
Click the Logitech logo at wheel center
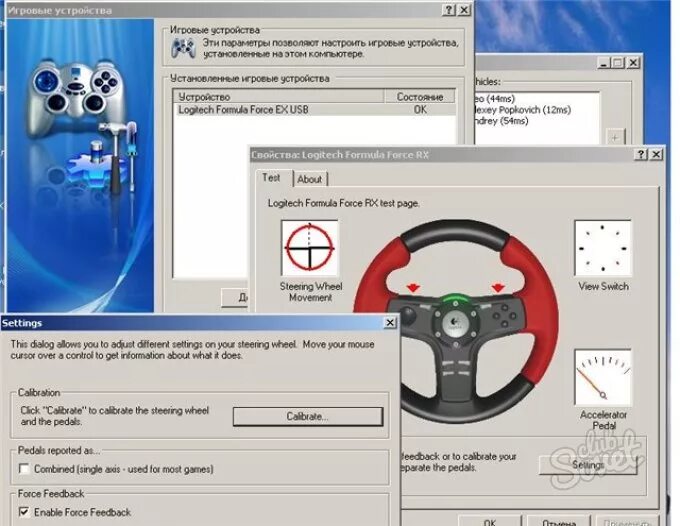[455, 322]
